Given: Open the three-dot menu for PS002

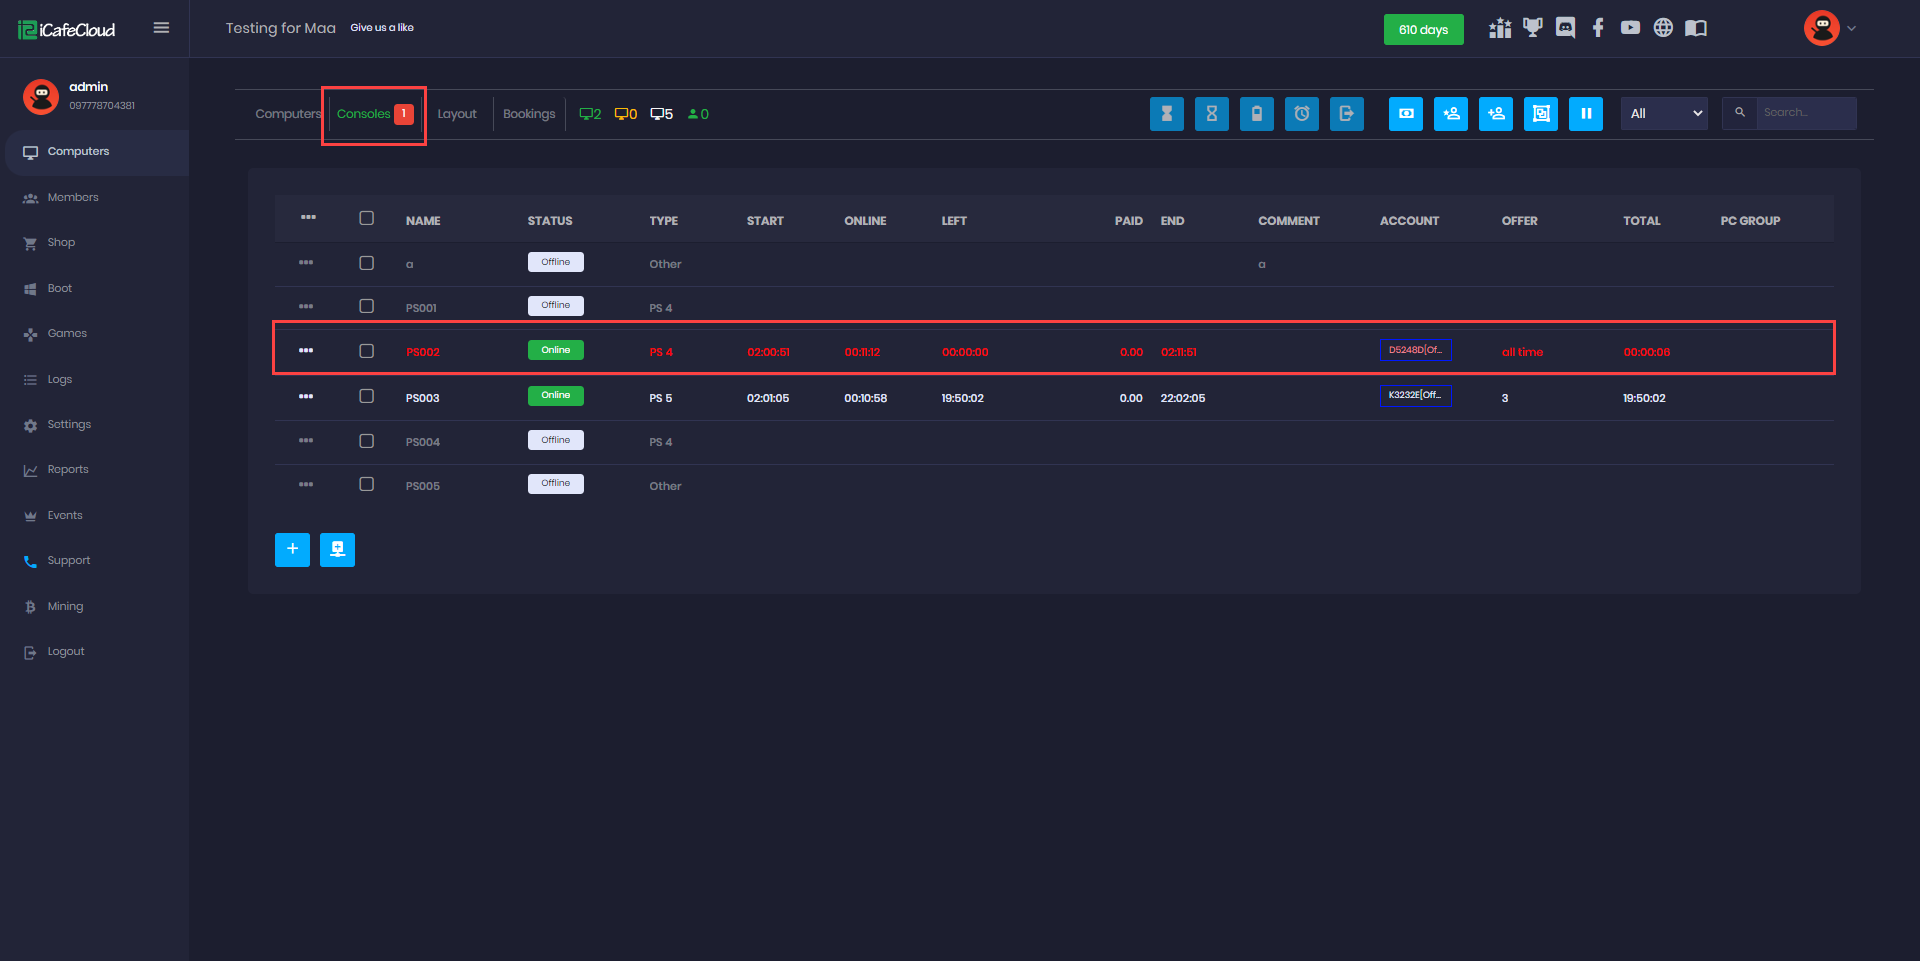Looking at the screenshot, I should coord(306,351).
